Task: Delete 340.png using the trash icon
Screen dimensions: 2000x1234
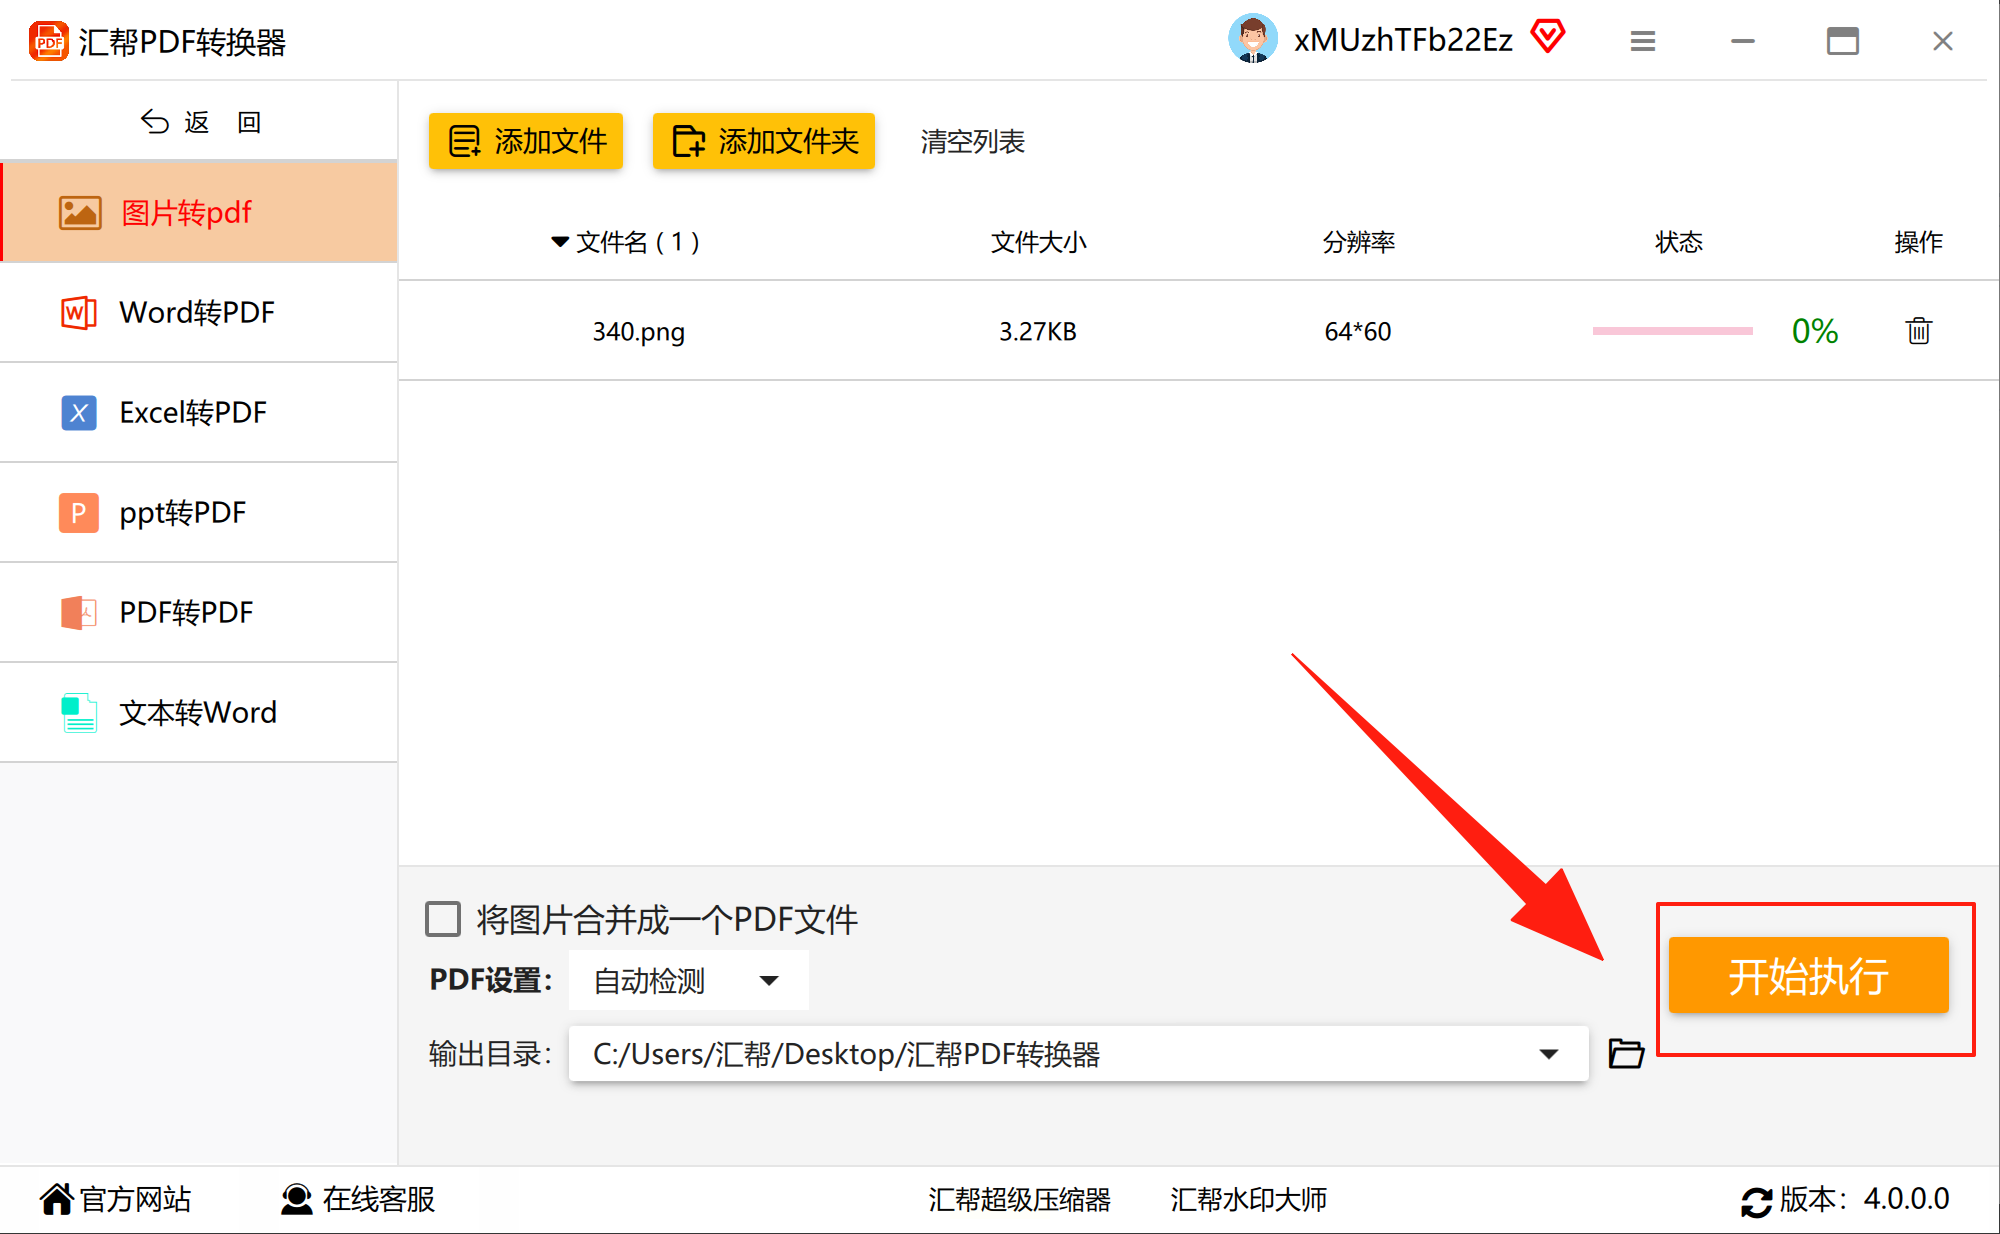Action: pyautogui.click(x=1918, y=331)
